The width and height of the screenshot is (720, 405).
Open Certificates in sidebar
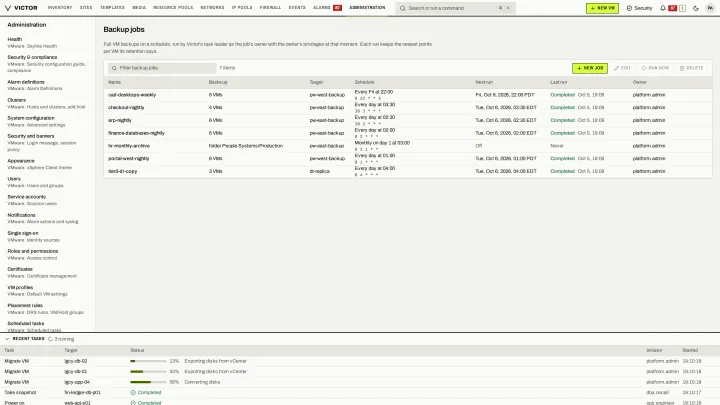click(x=47, y=272)
